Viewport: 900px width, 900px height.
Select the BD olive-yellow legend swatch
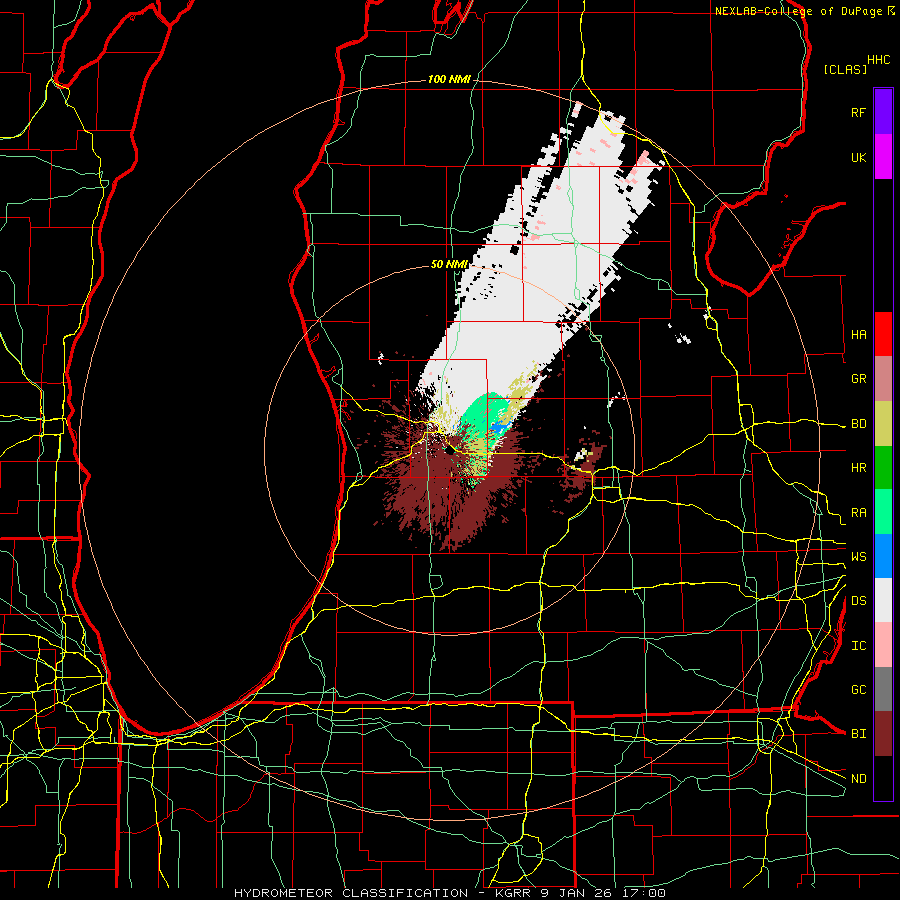coord(883,424)
